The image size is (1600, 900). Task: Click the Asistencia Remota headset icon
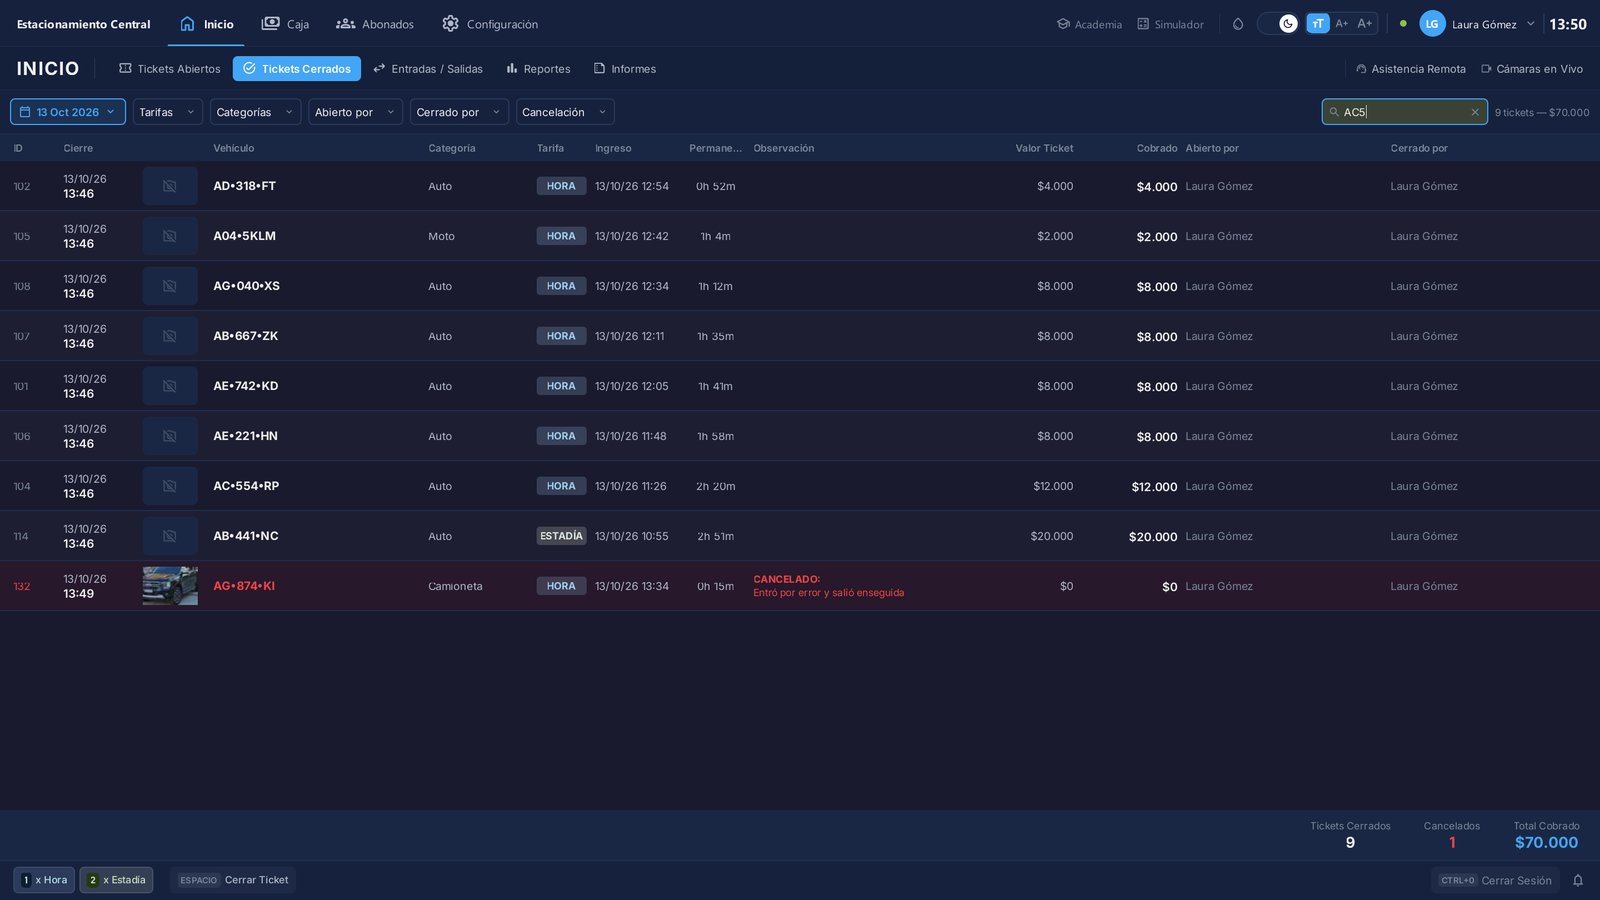(1361, 69)
